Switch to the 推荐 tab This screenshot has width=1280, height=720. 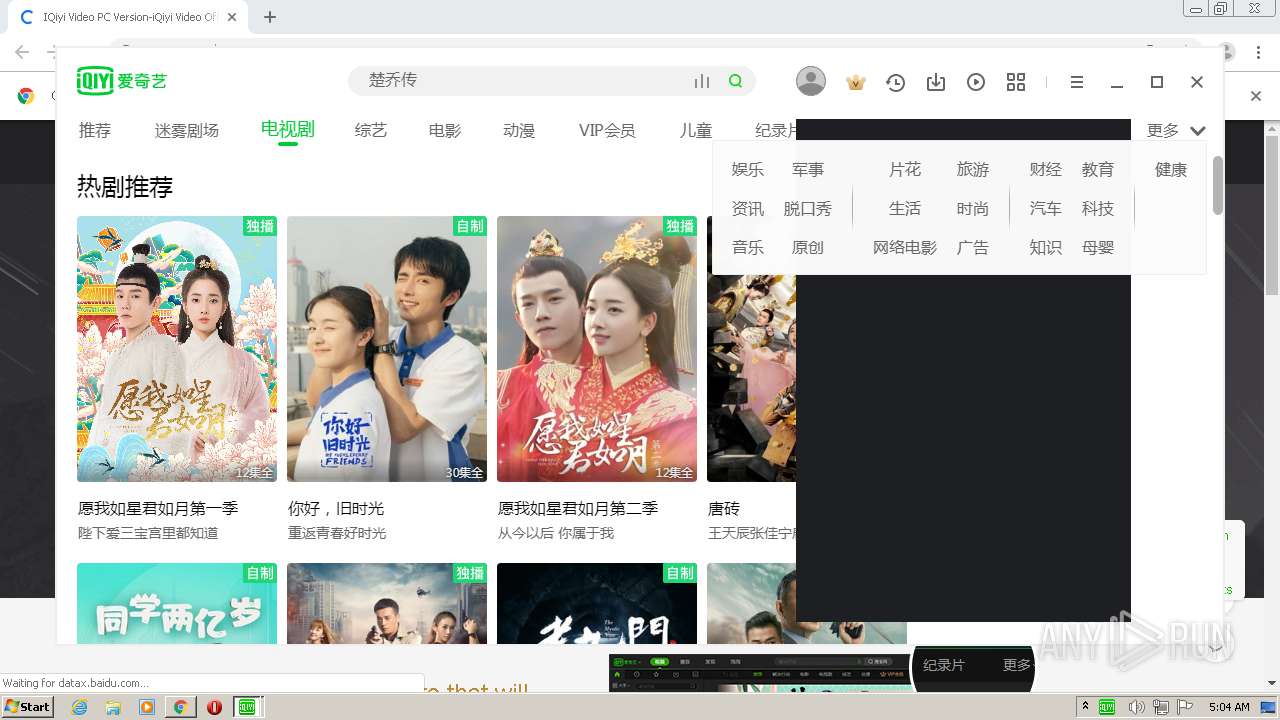[x=95, y=130]
